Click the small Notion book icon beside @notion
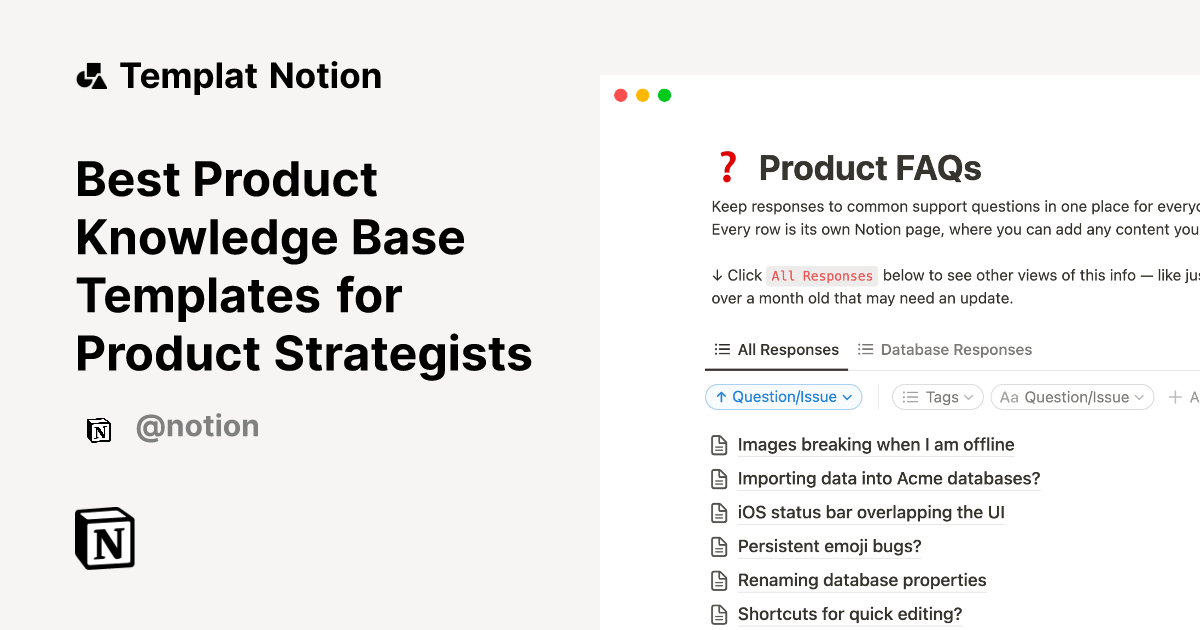 (x=99, y=430)
